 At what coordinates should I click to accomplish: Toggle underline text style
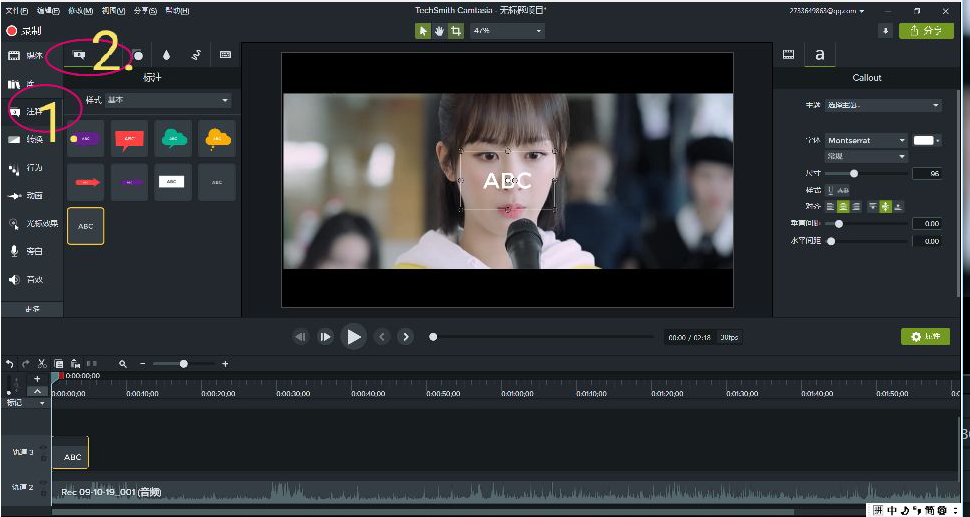coord(830,190)
